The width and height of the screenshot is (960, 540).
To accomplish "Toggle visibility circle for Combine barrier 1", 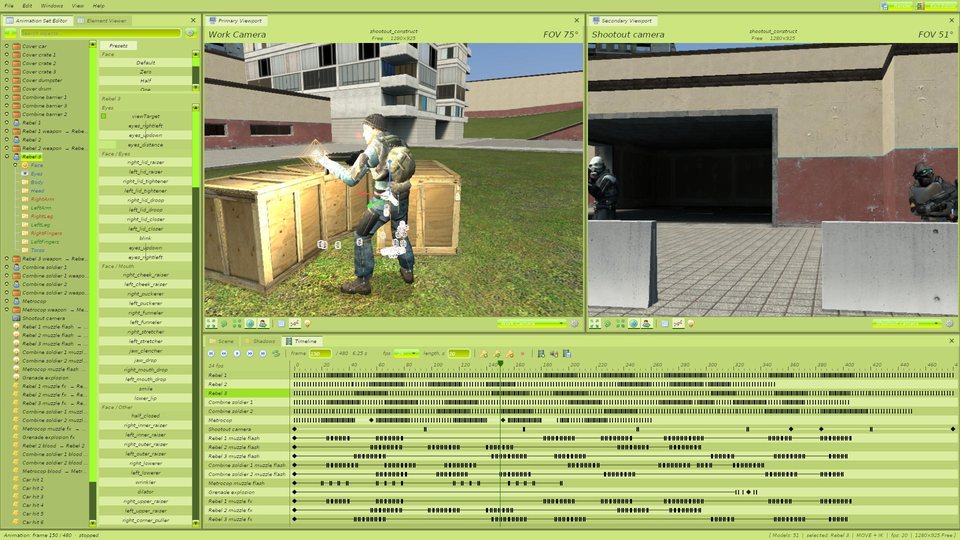I will [x=7, y=97].
